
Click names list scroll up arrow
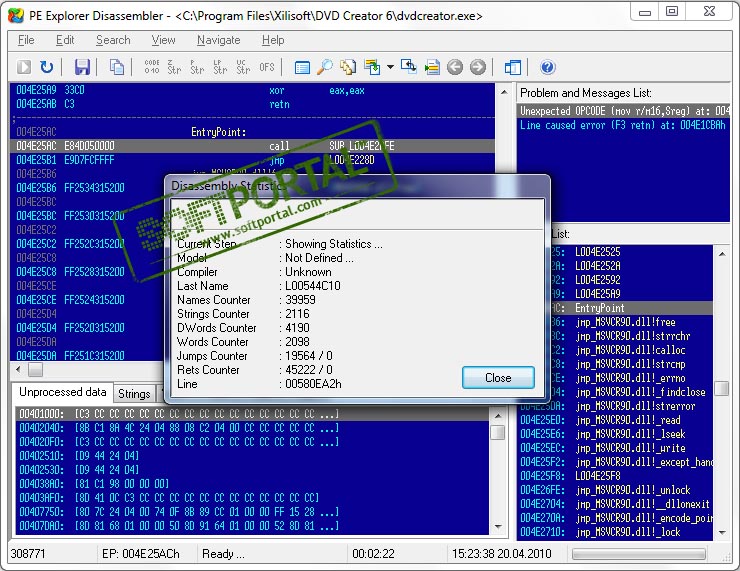click(x=722, y=254)
